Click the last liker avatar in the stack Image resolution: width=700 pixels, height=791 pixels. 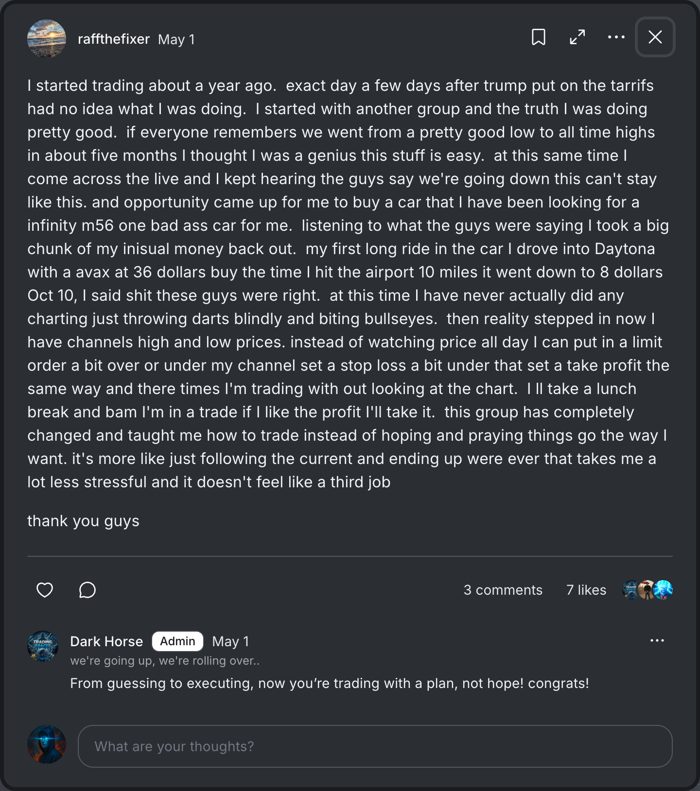[x=664, y=589]
